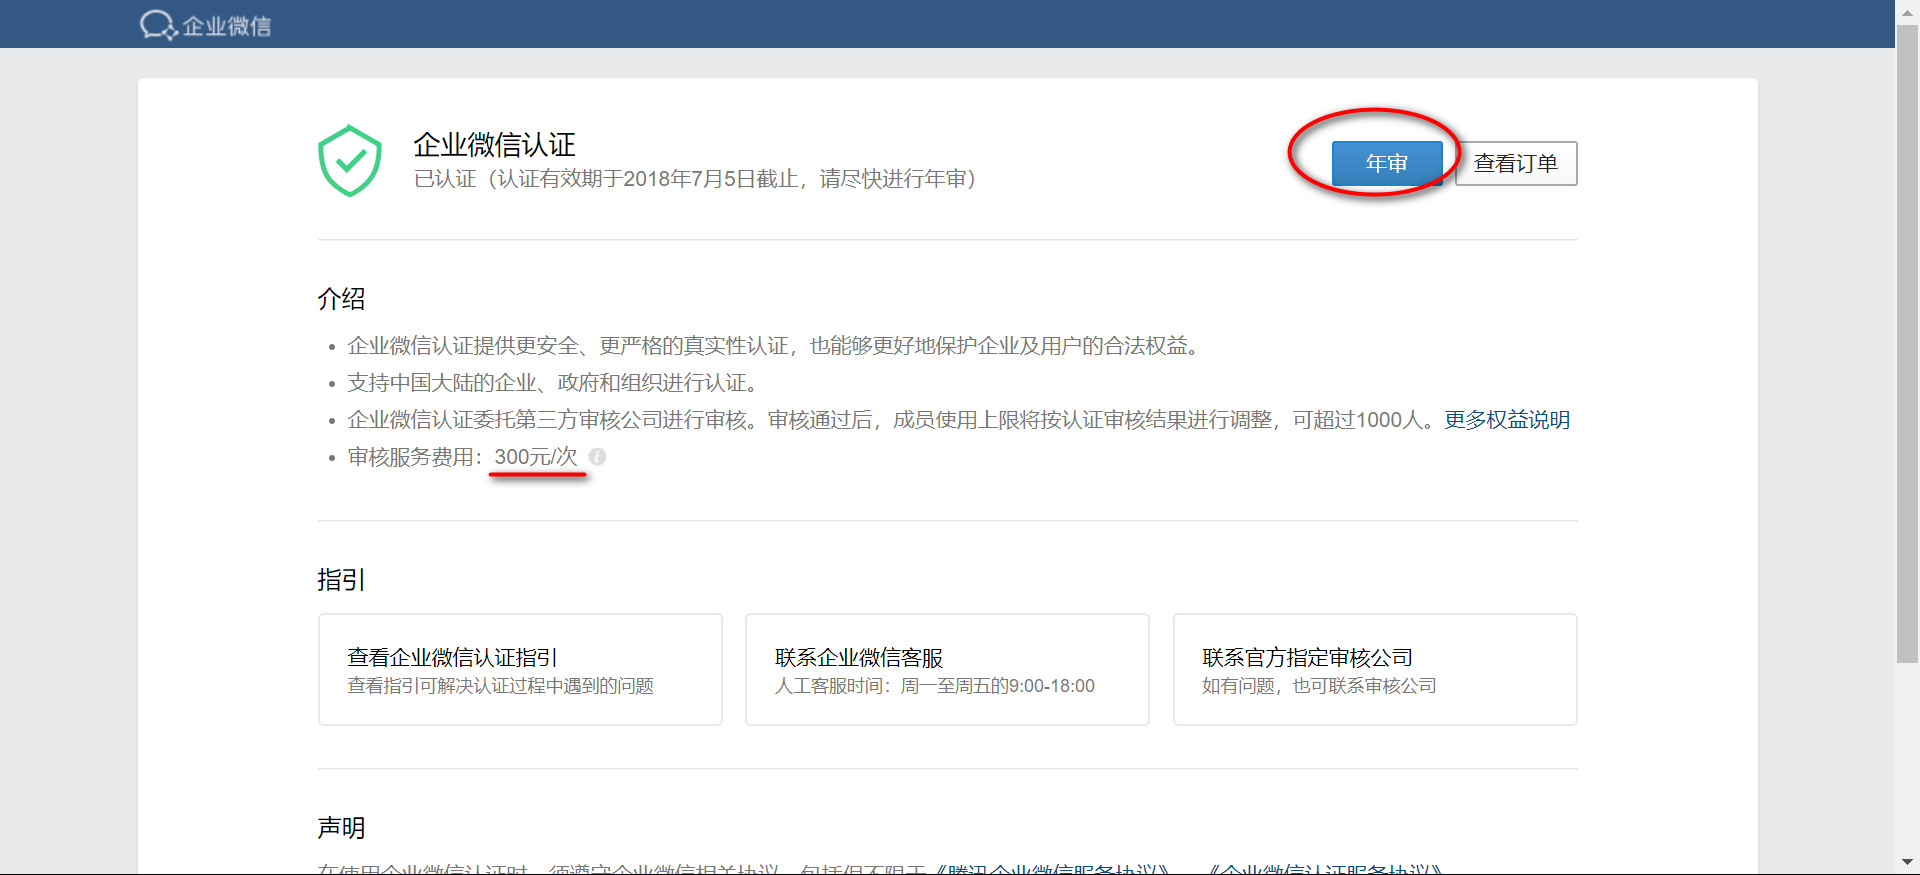This screenshot has height=875, width=1920.
Task: Click the 支持中国大陆的企业 bullet text
Action: (556, 383)
